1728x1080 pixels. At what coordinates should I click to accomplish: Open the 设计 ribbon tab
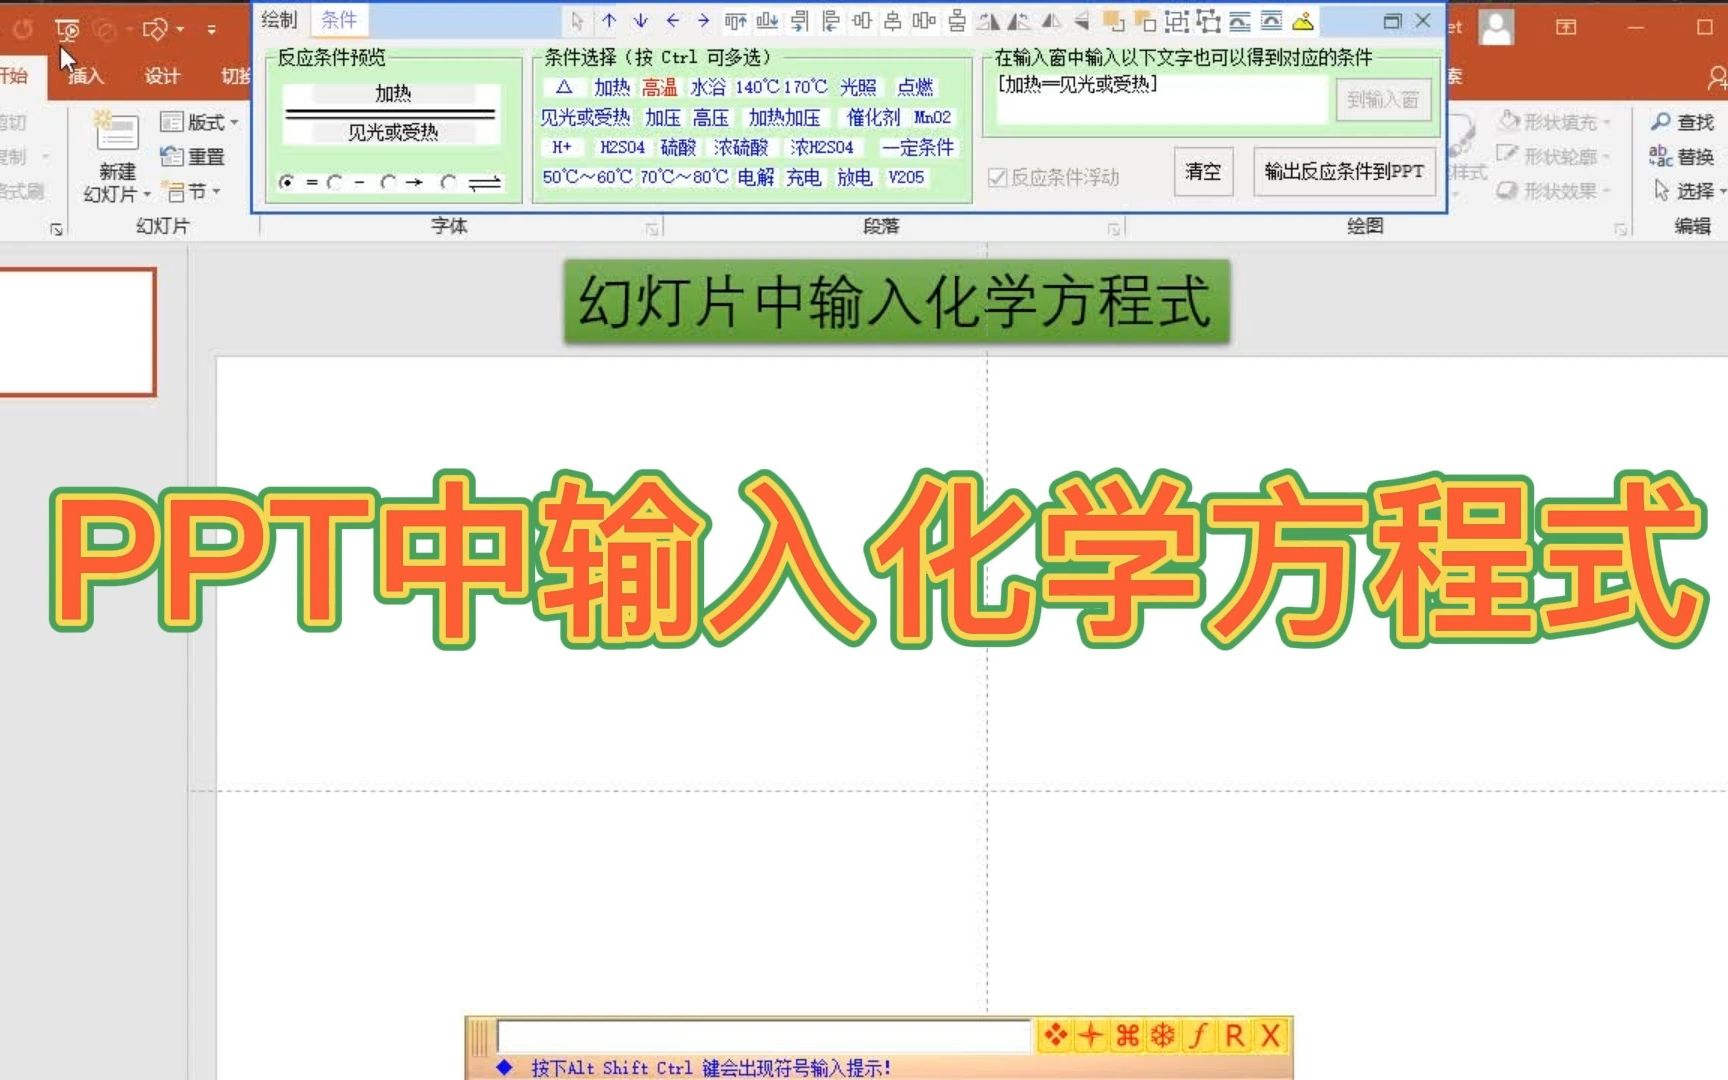point(162,75)
